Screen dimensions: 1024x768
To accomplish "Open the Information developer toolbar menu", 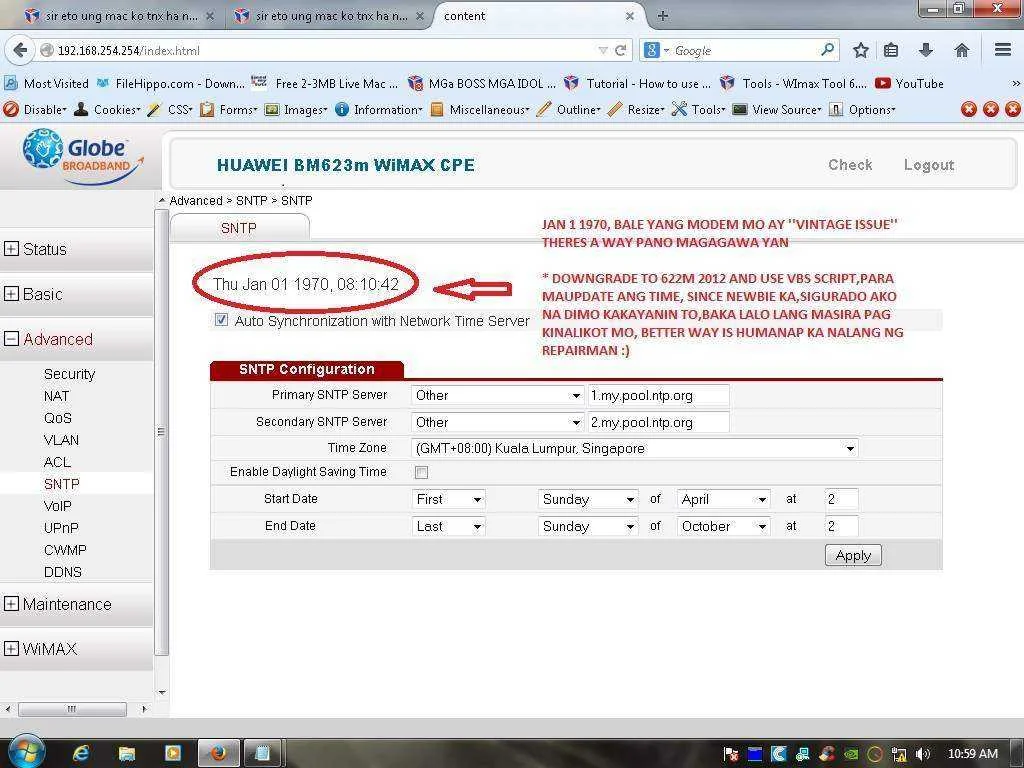I will click(x=379, y=110).
